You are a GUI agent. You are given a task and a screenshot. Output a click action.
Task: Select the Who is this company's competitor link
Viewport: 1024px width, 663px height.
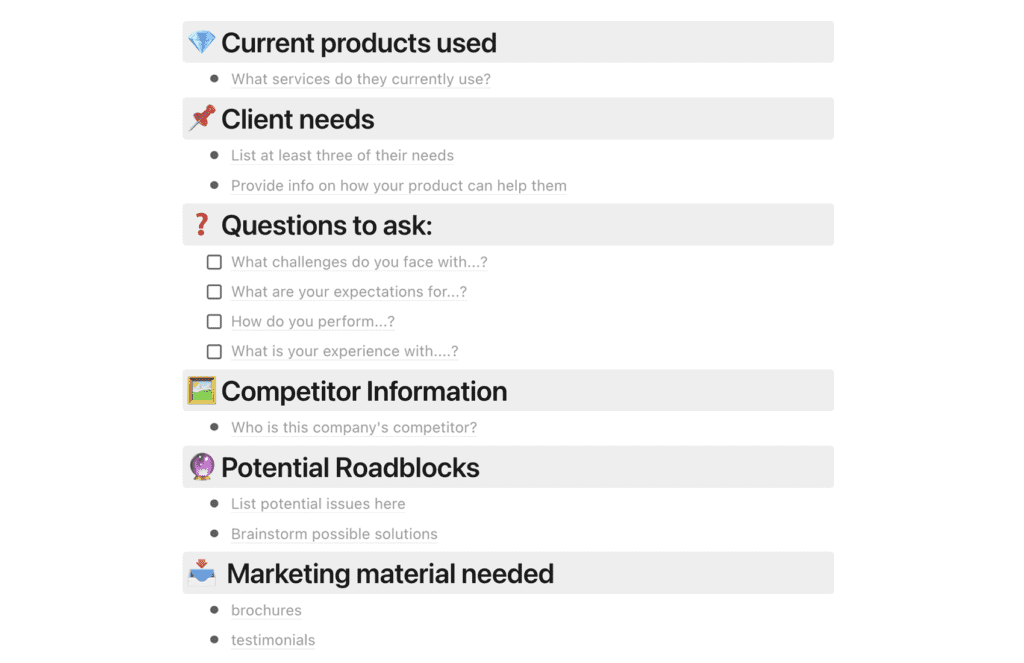(354, 427)
